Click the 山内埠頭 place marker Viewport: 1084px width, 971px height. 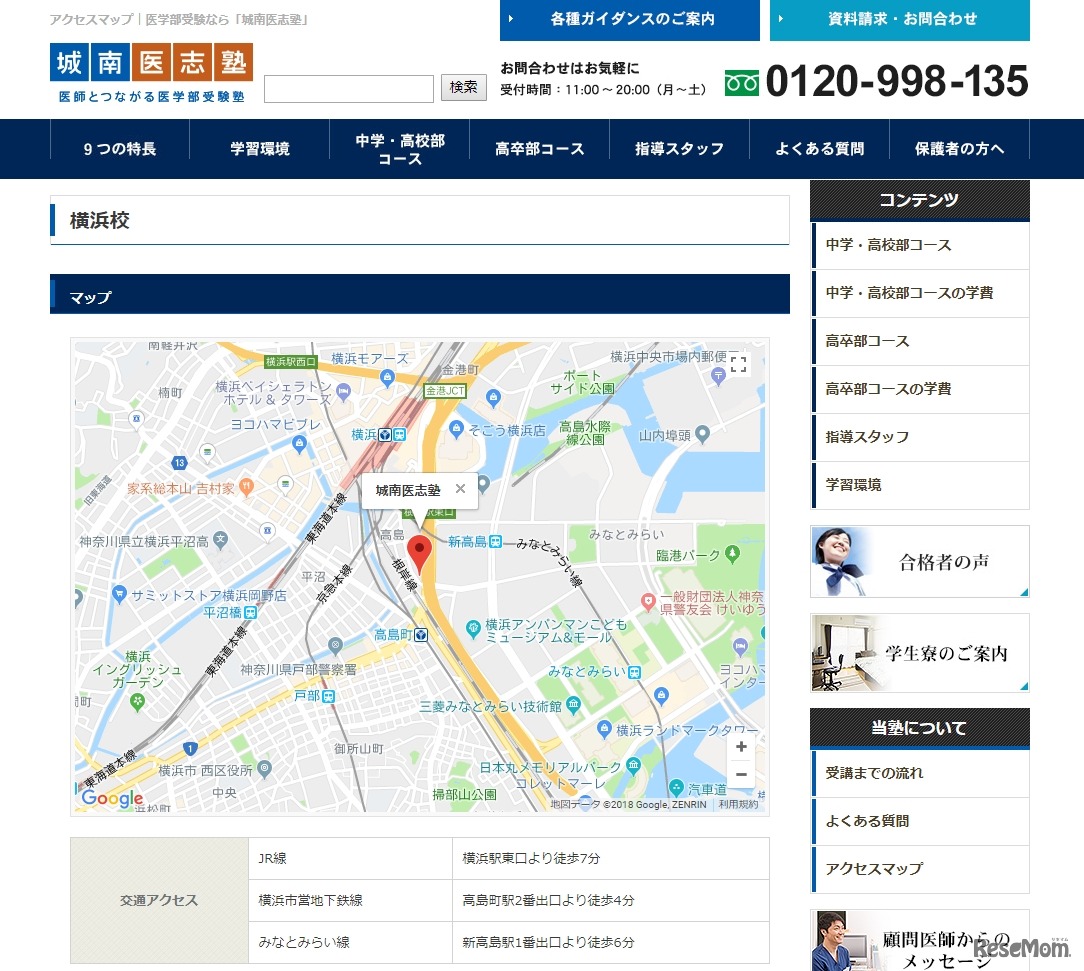tap(702, 434)
